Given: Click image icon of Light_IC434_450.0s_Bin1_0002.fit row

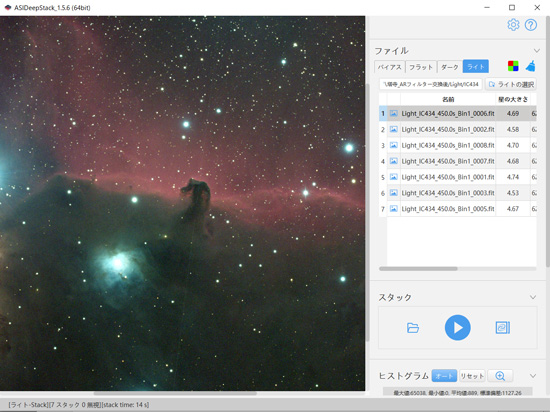Looking at the screenshot, I should click(394, 129).
